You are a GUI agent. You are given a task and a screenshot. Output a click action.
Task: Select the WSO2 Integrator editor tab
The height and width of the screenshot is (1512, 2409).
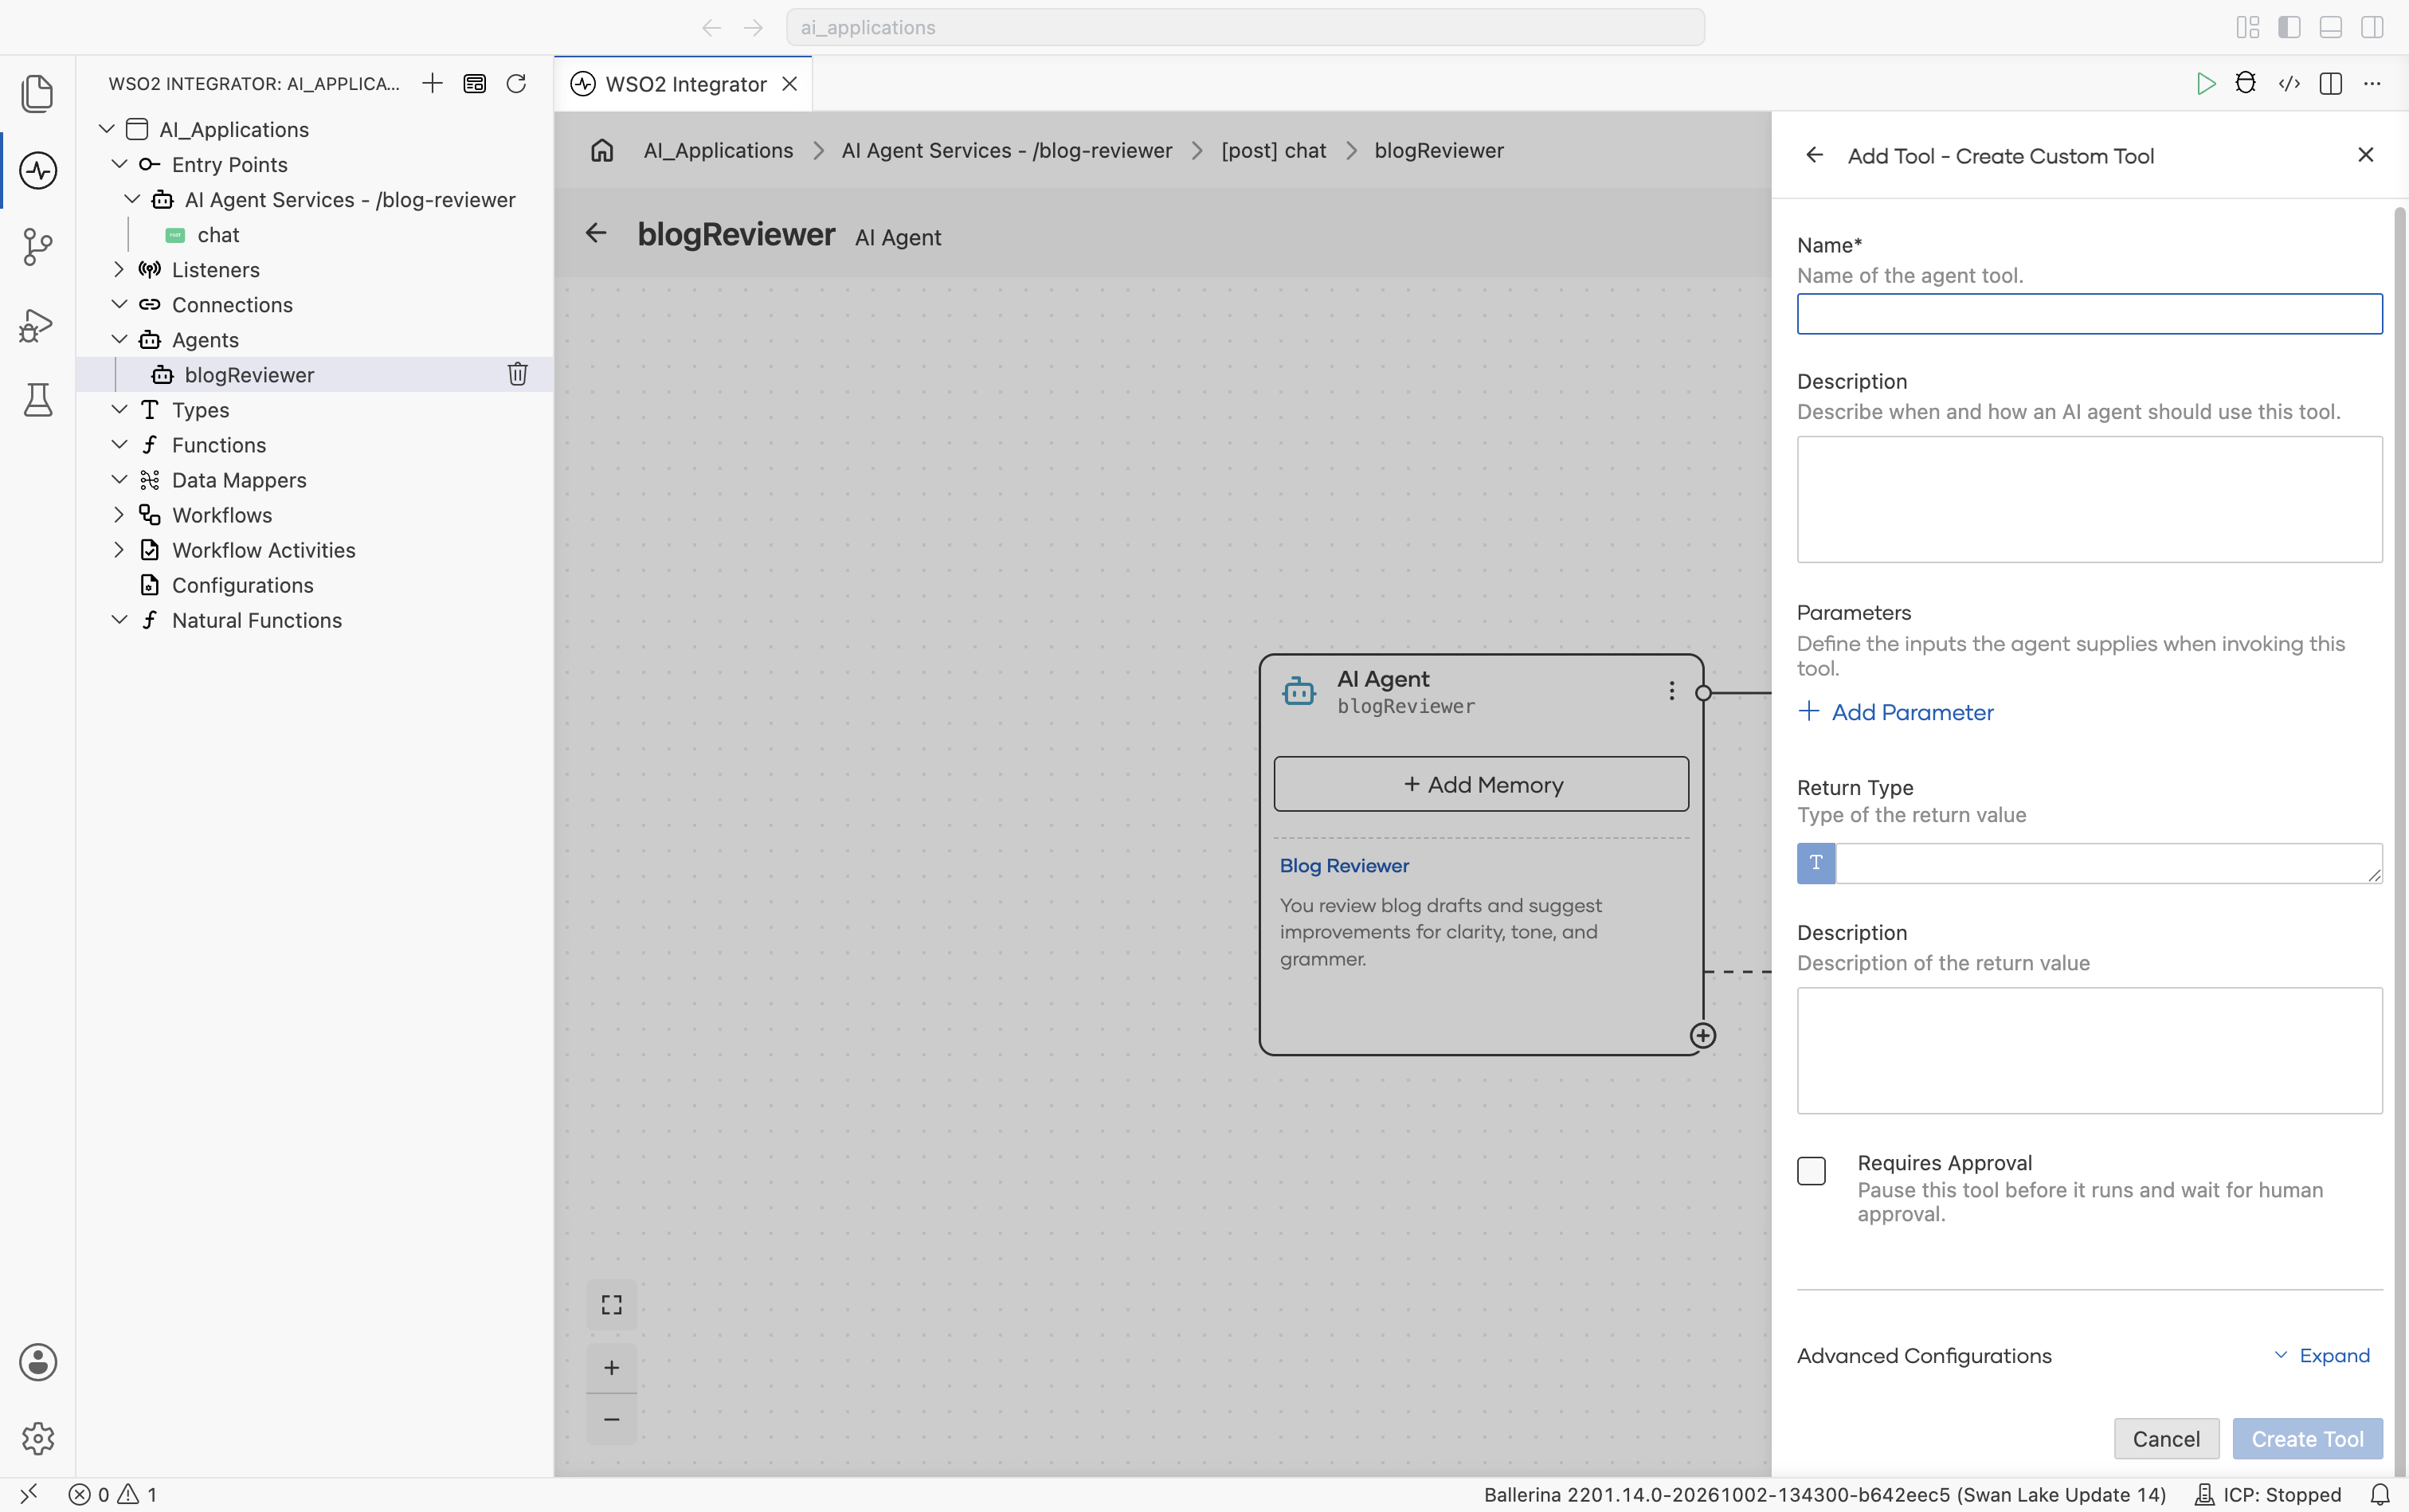tap(684, 84)
